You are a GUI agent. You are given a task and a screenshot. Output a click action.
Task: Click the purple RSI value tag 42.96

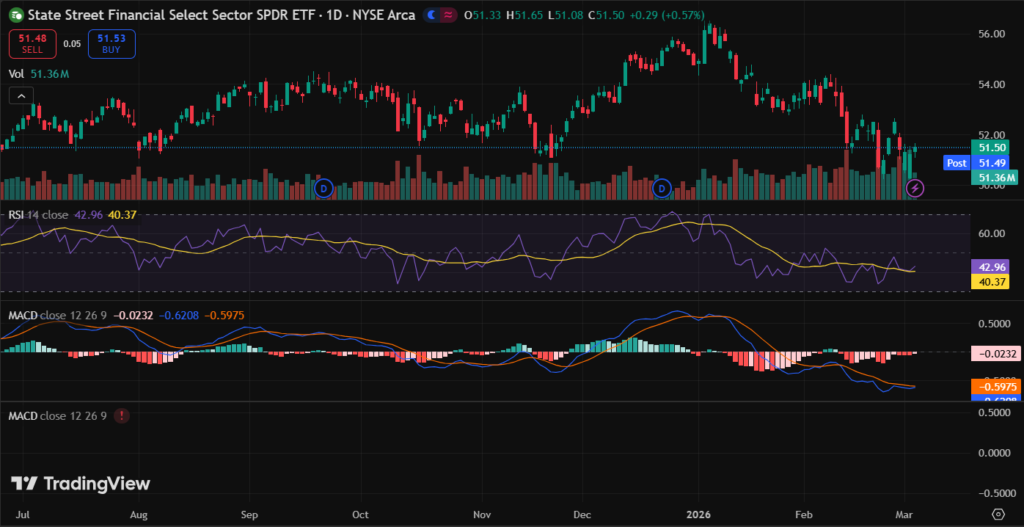[x=992, y=268]
